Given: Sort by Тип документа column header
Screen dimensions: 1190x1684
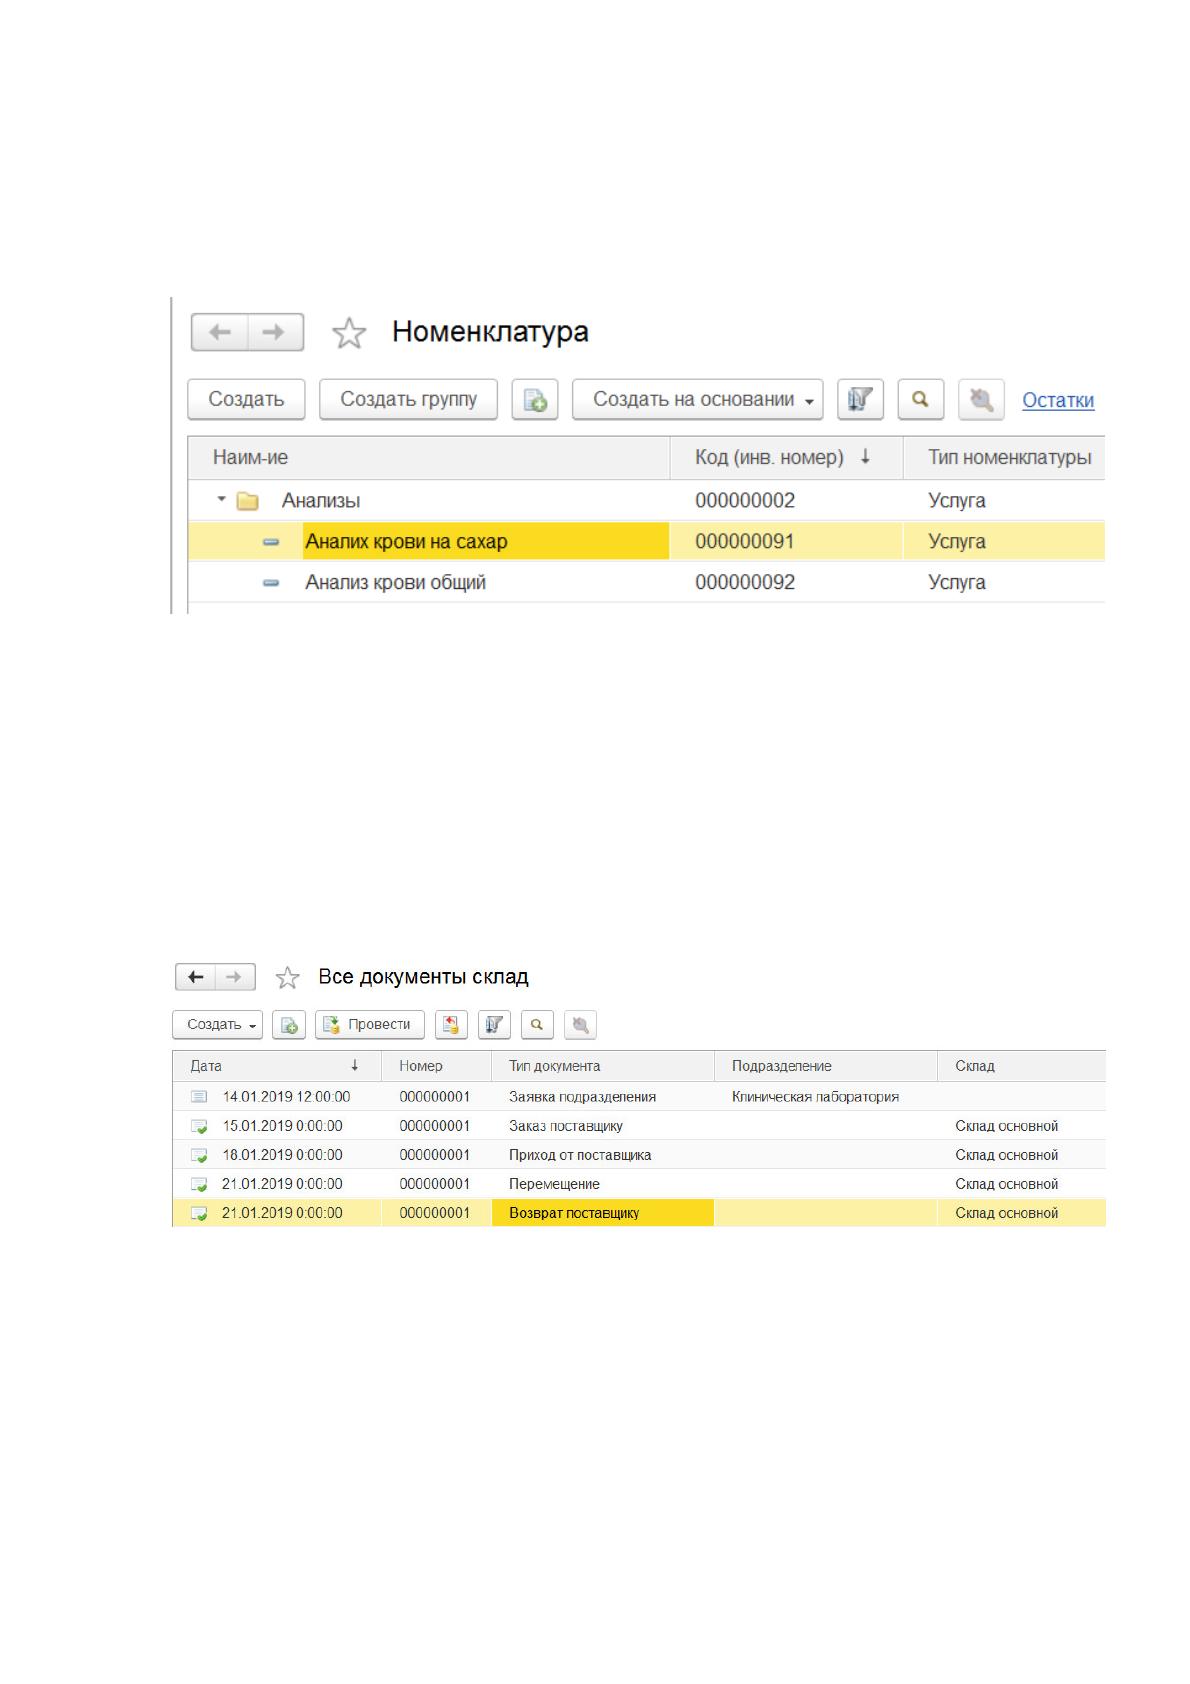Looking at the screenshot, I should pyautogui.click(x=603, y=1066).
